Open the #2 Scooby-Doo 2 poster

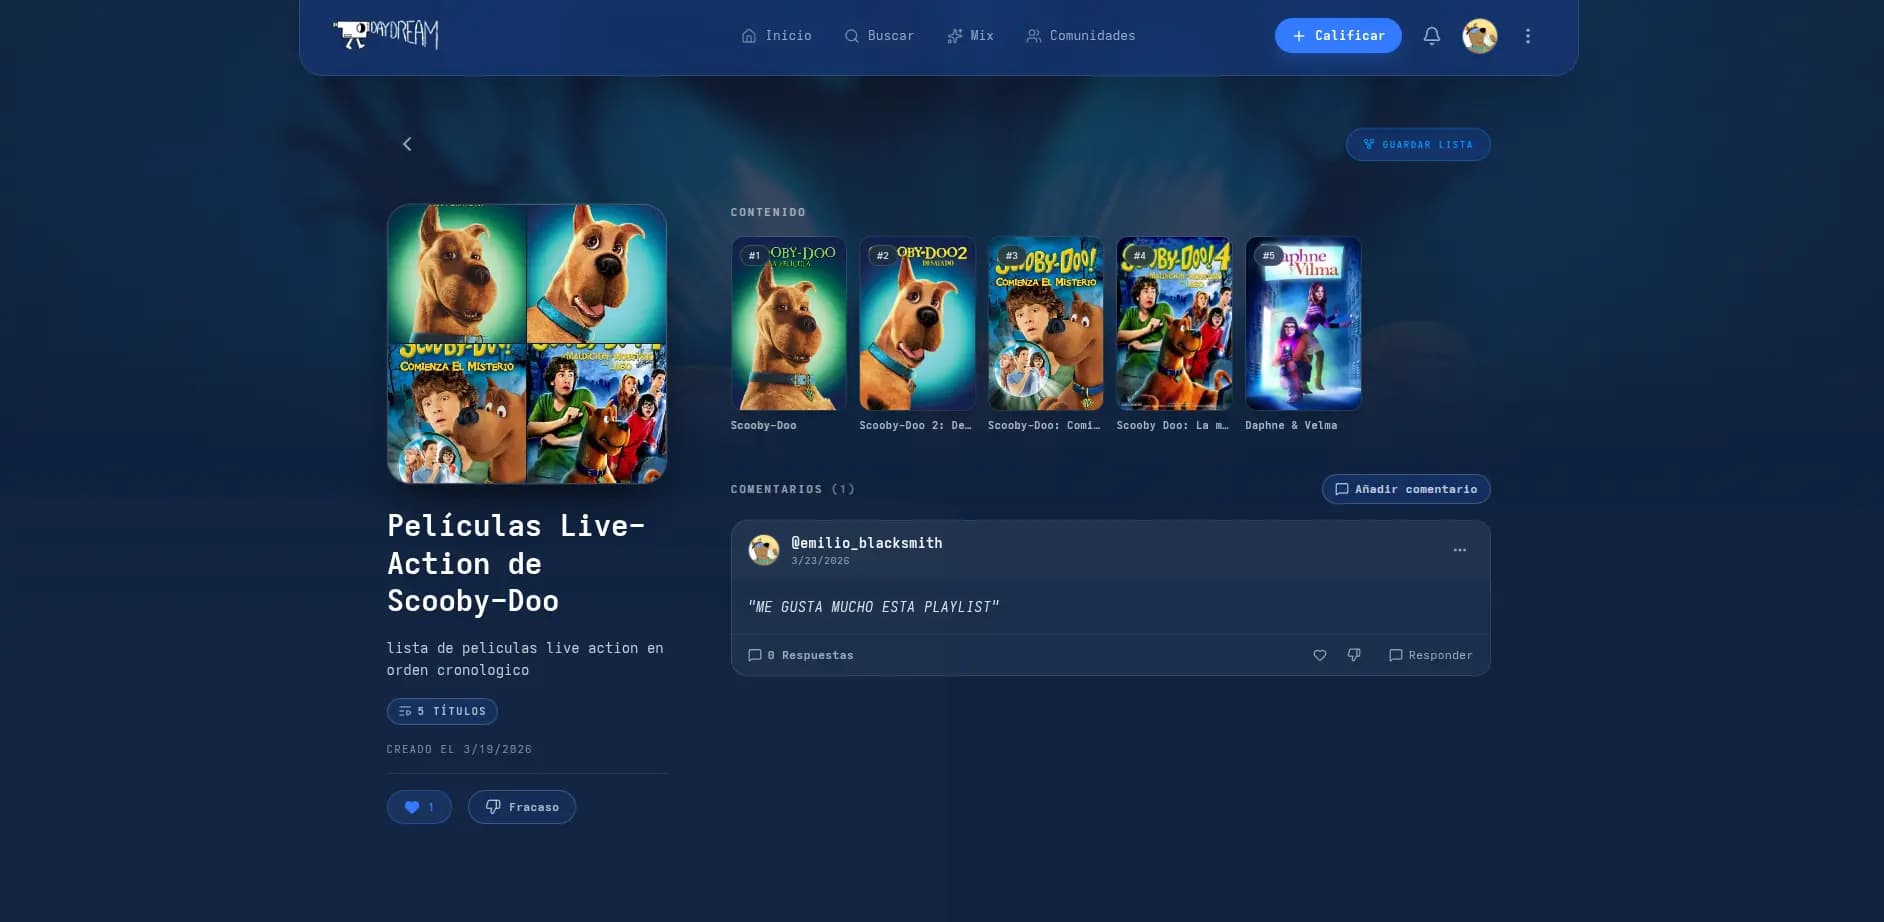917,323
